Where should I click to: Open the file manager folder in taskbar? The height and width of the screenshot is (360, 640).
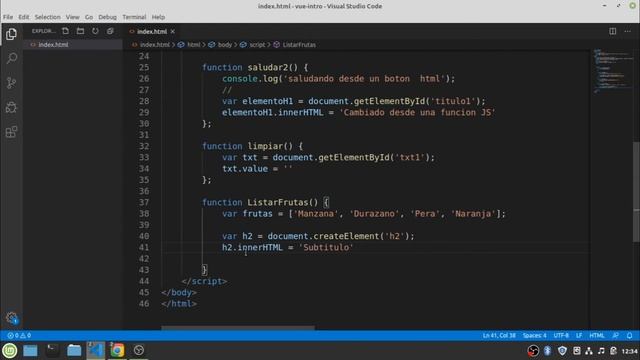tap(74, 351)
